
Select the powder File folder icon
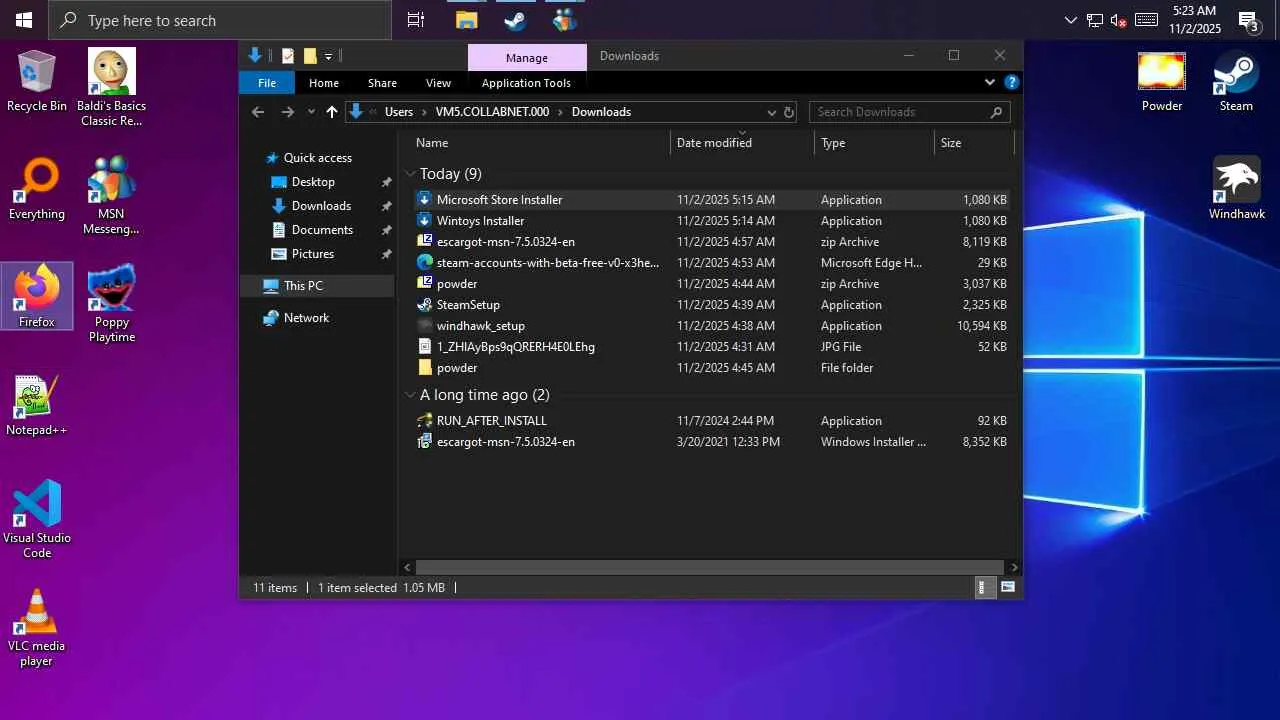[425, 368]
